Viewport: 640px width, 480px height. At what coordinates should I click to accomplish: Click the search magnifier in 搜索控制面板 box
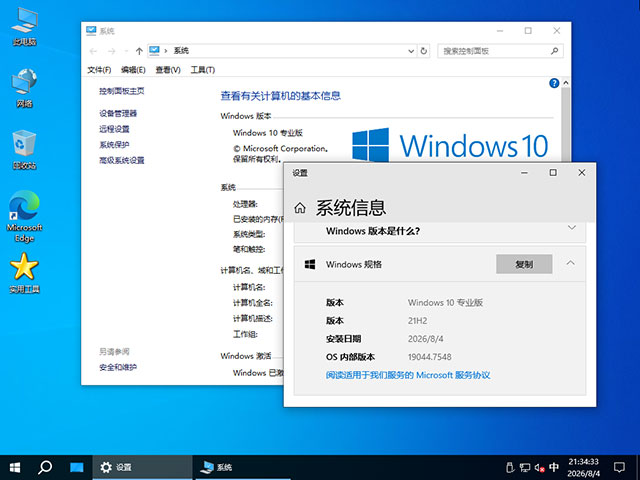pos(554,51)
